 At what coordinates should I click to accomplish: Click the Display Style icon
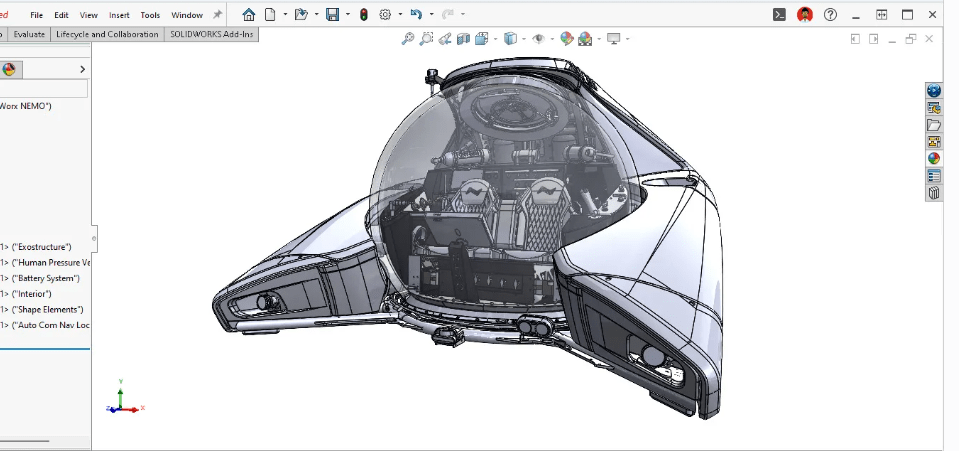(510, 39)
